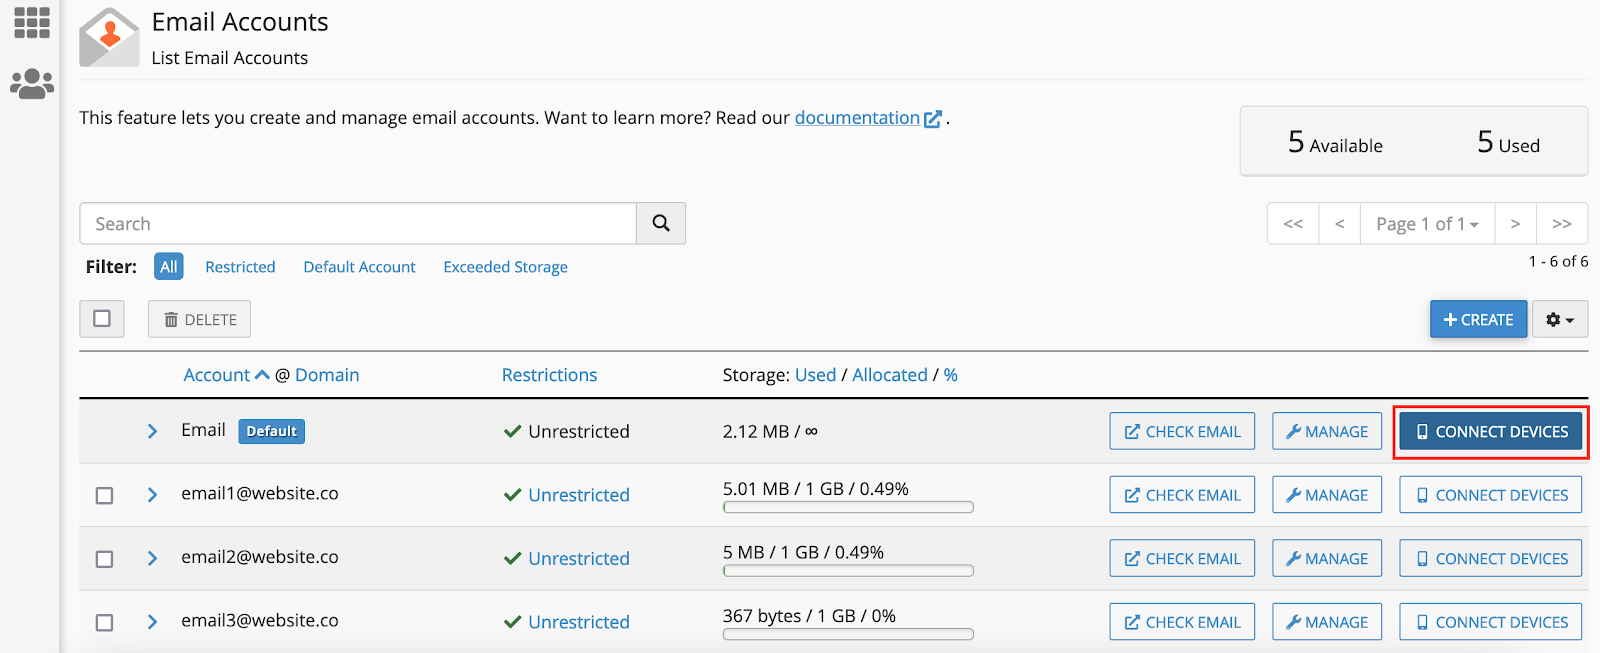Go to the first page with << button

click(1293, 224)
